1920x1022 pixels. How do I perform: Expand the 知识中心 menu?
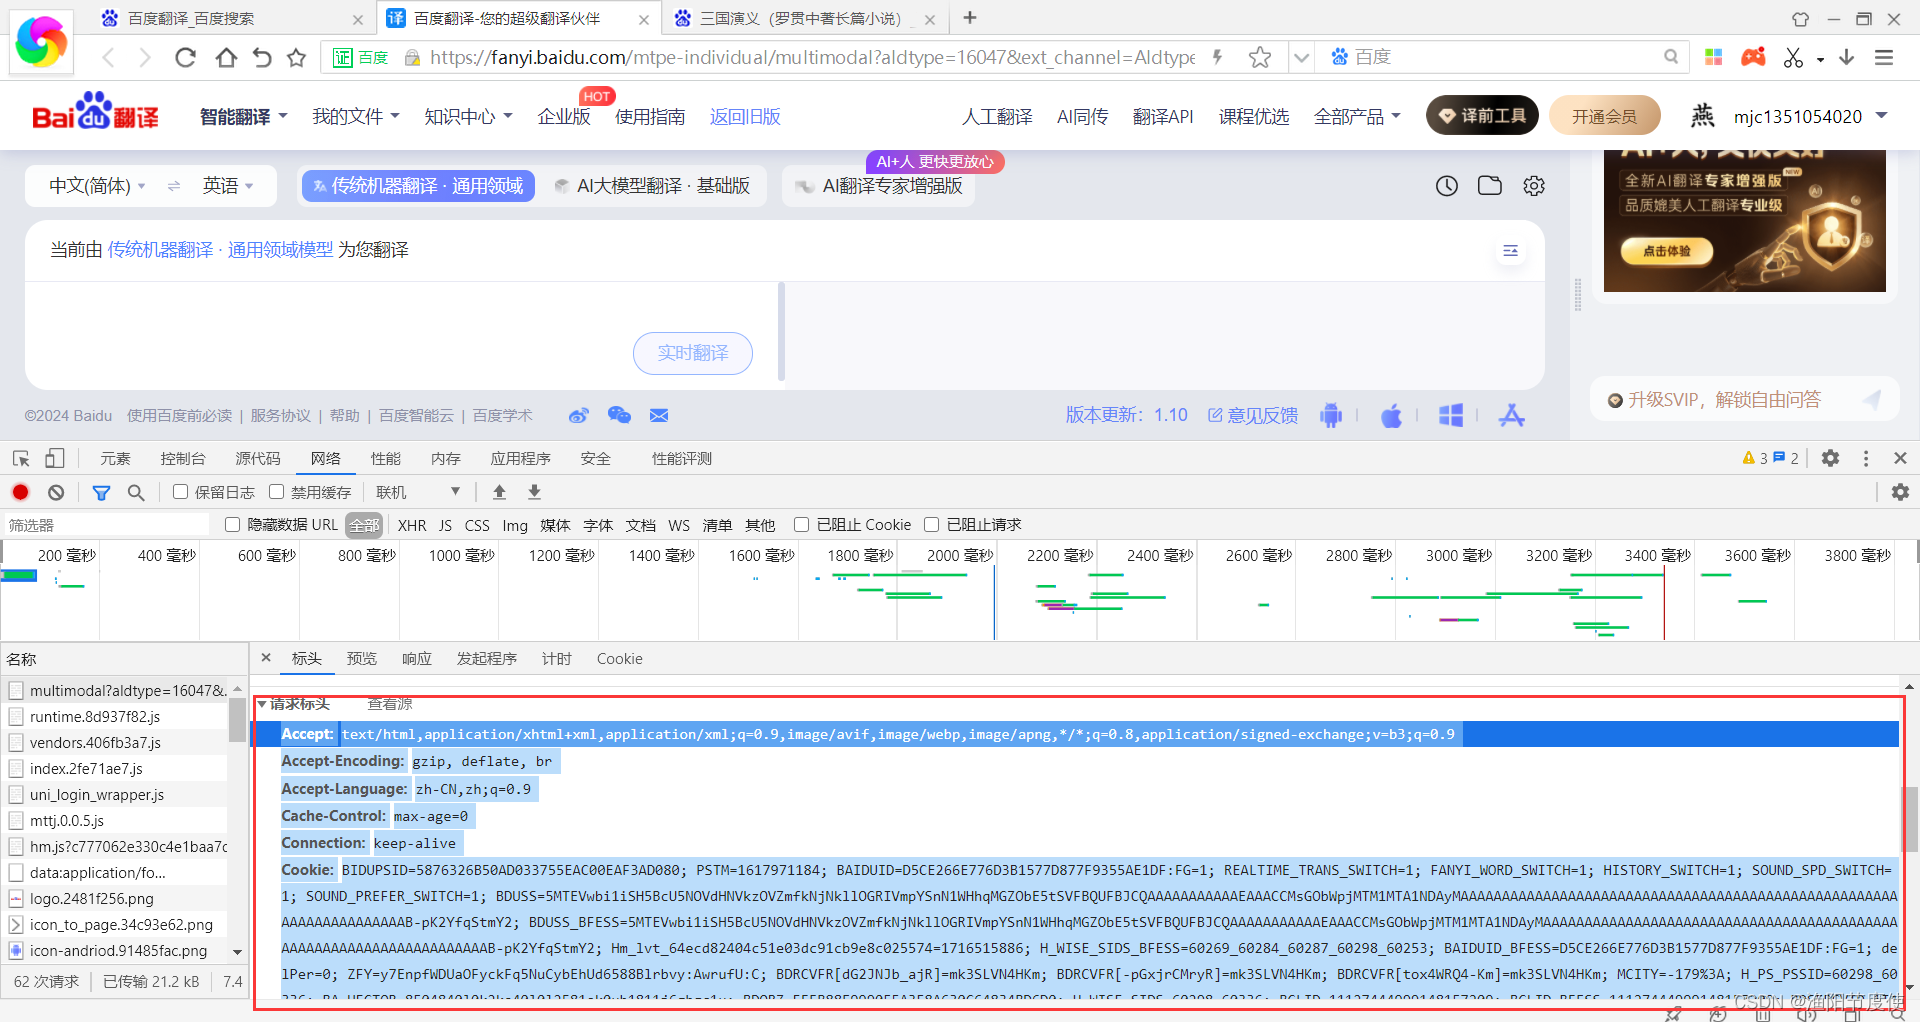click(x=468, y=117)
